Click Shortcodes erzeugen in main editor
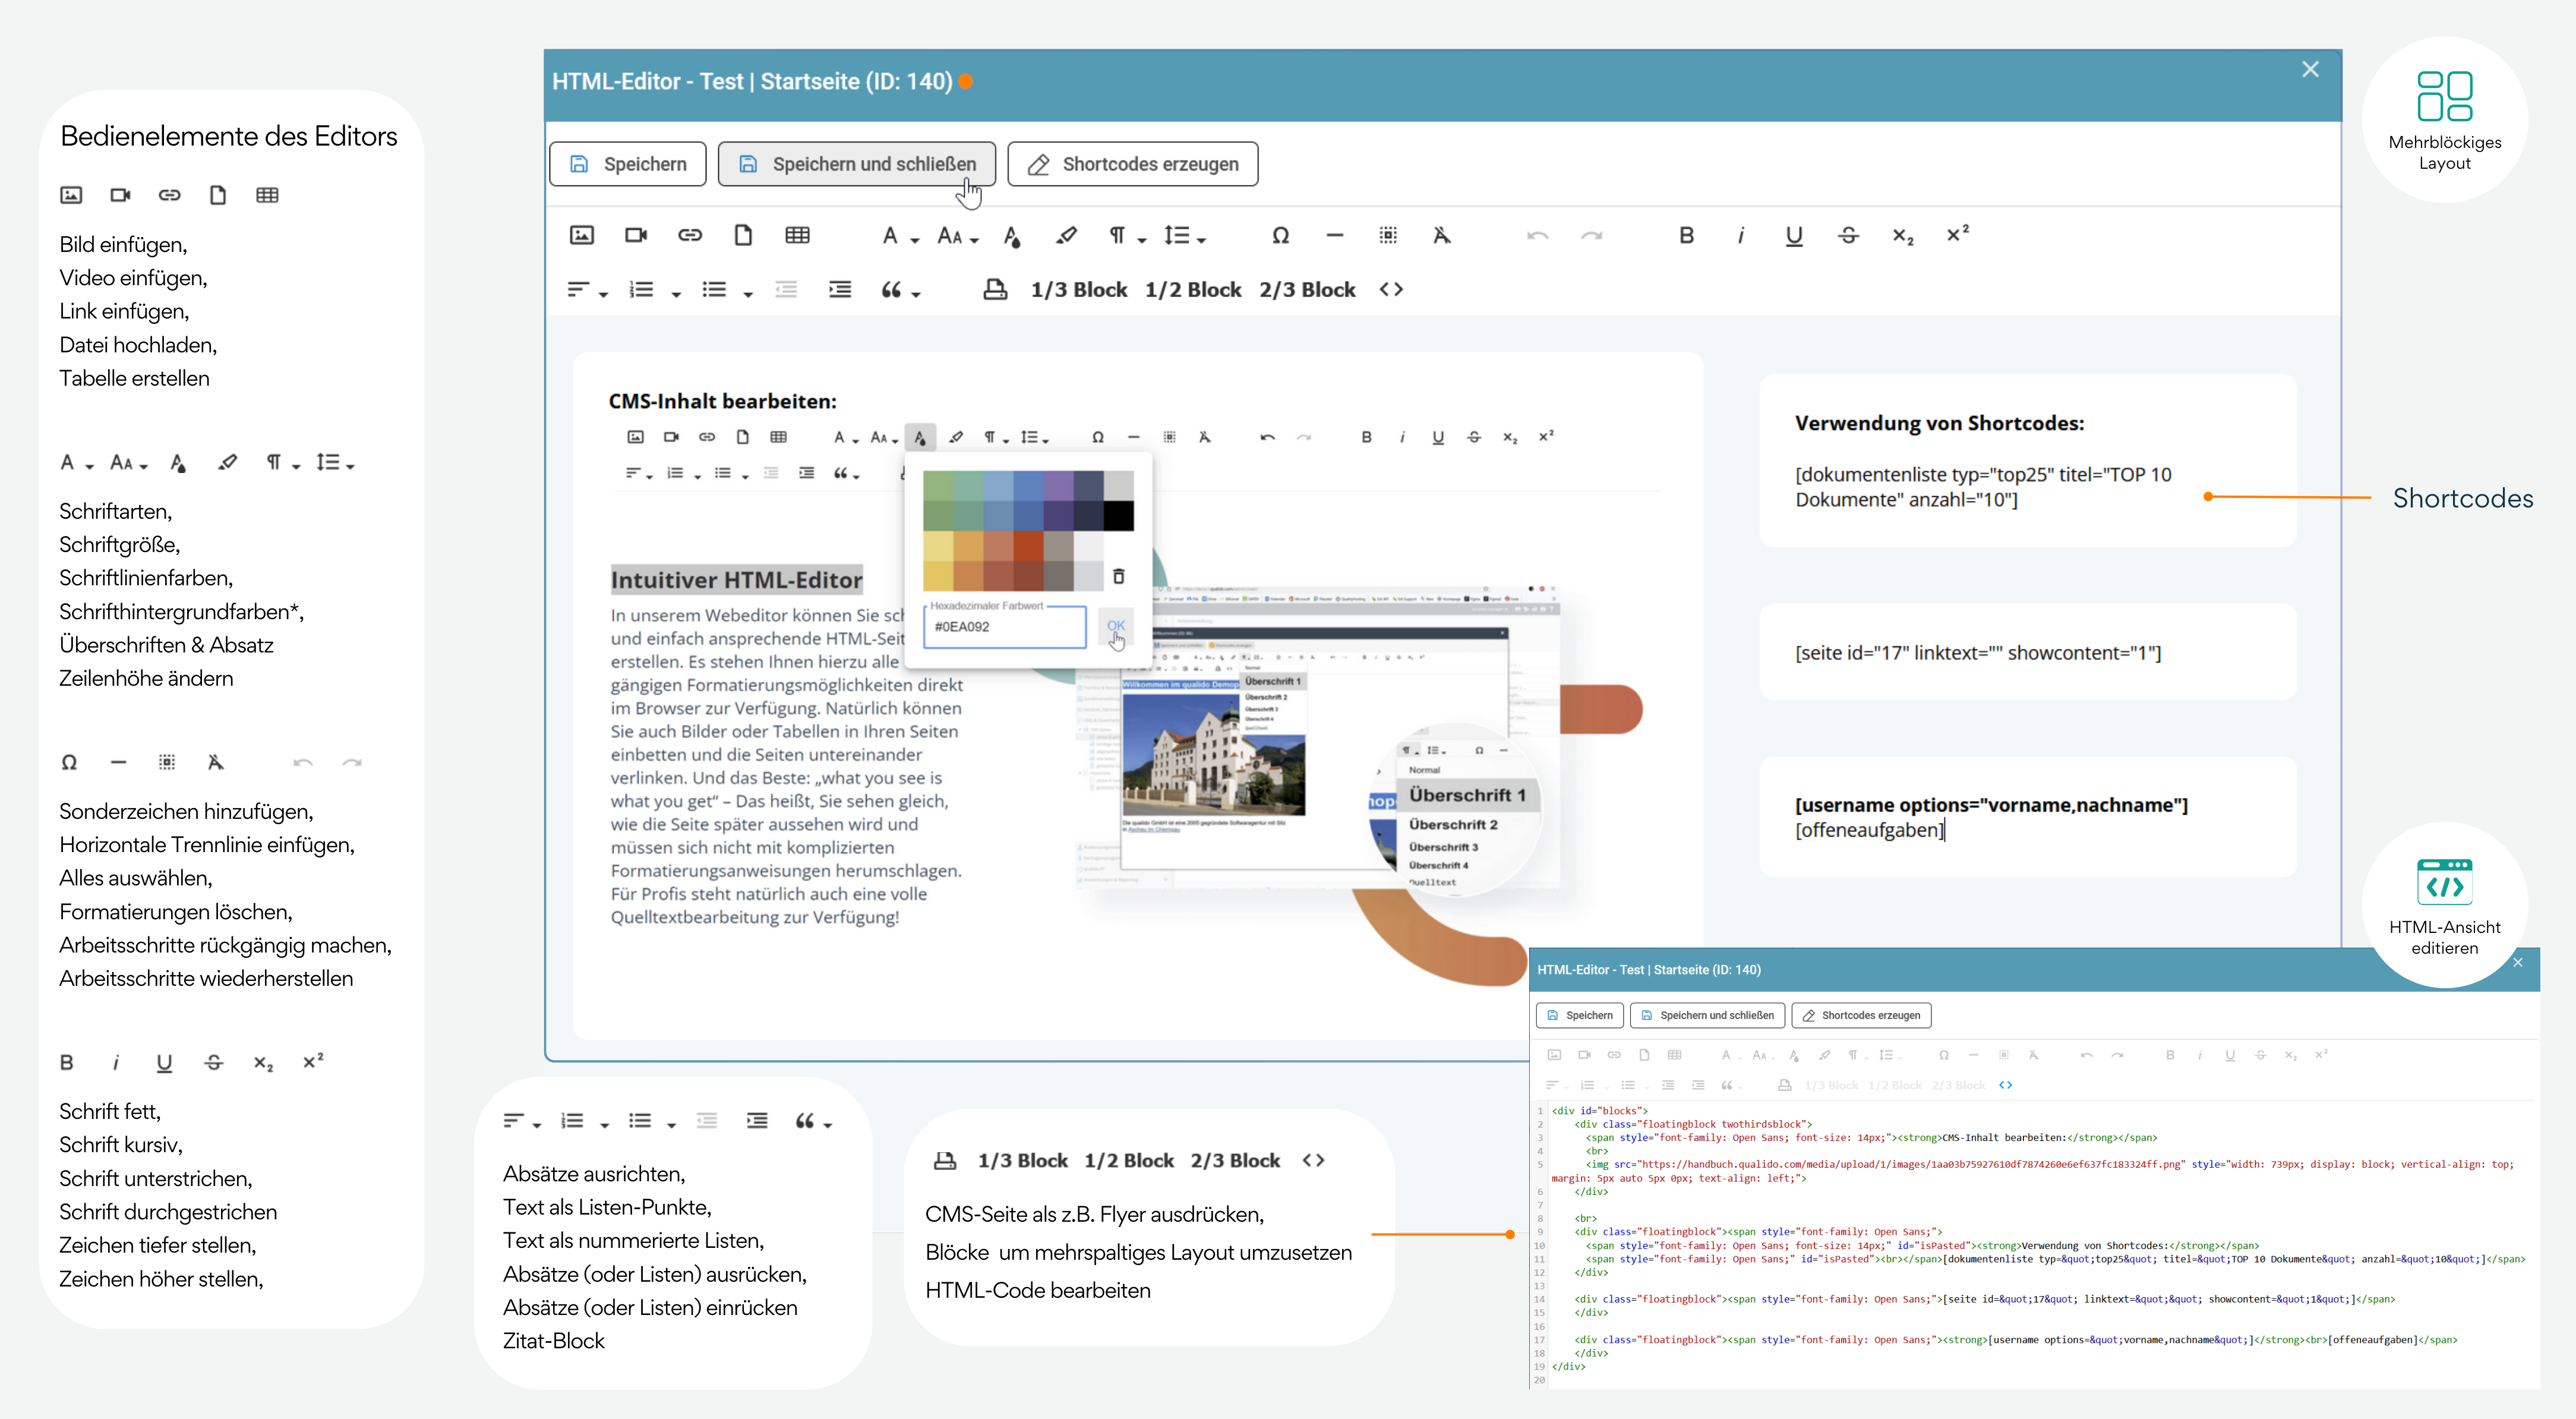 click(x=1133, y=164)
